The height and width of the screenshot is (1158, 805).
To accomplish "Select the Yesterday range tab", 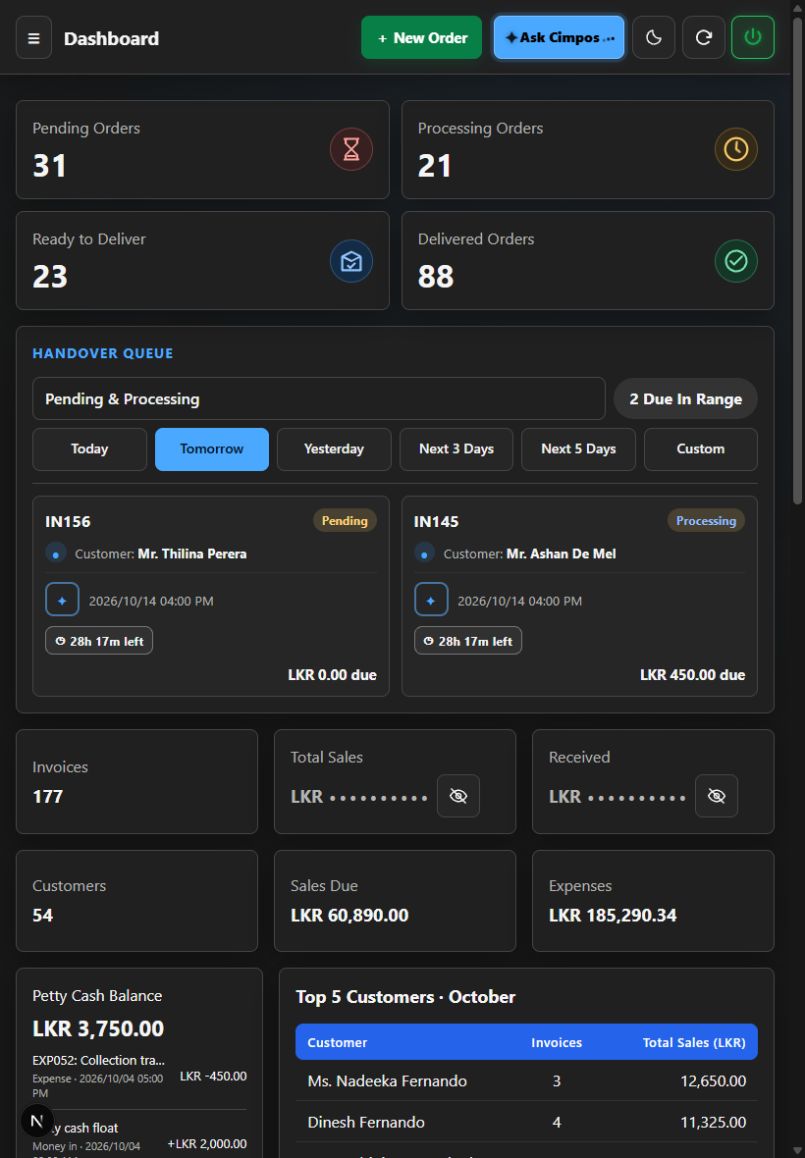I will pyautogui.click(x=334, y=449).
